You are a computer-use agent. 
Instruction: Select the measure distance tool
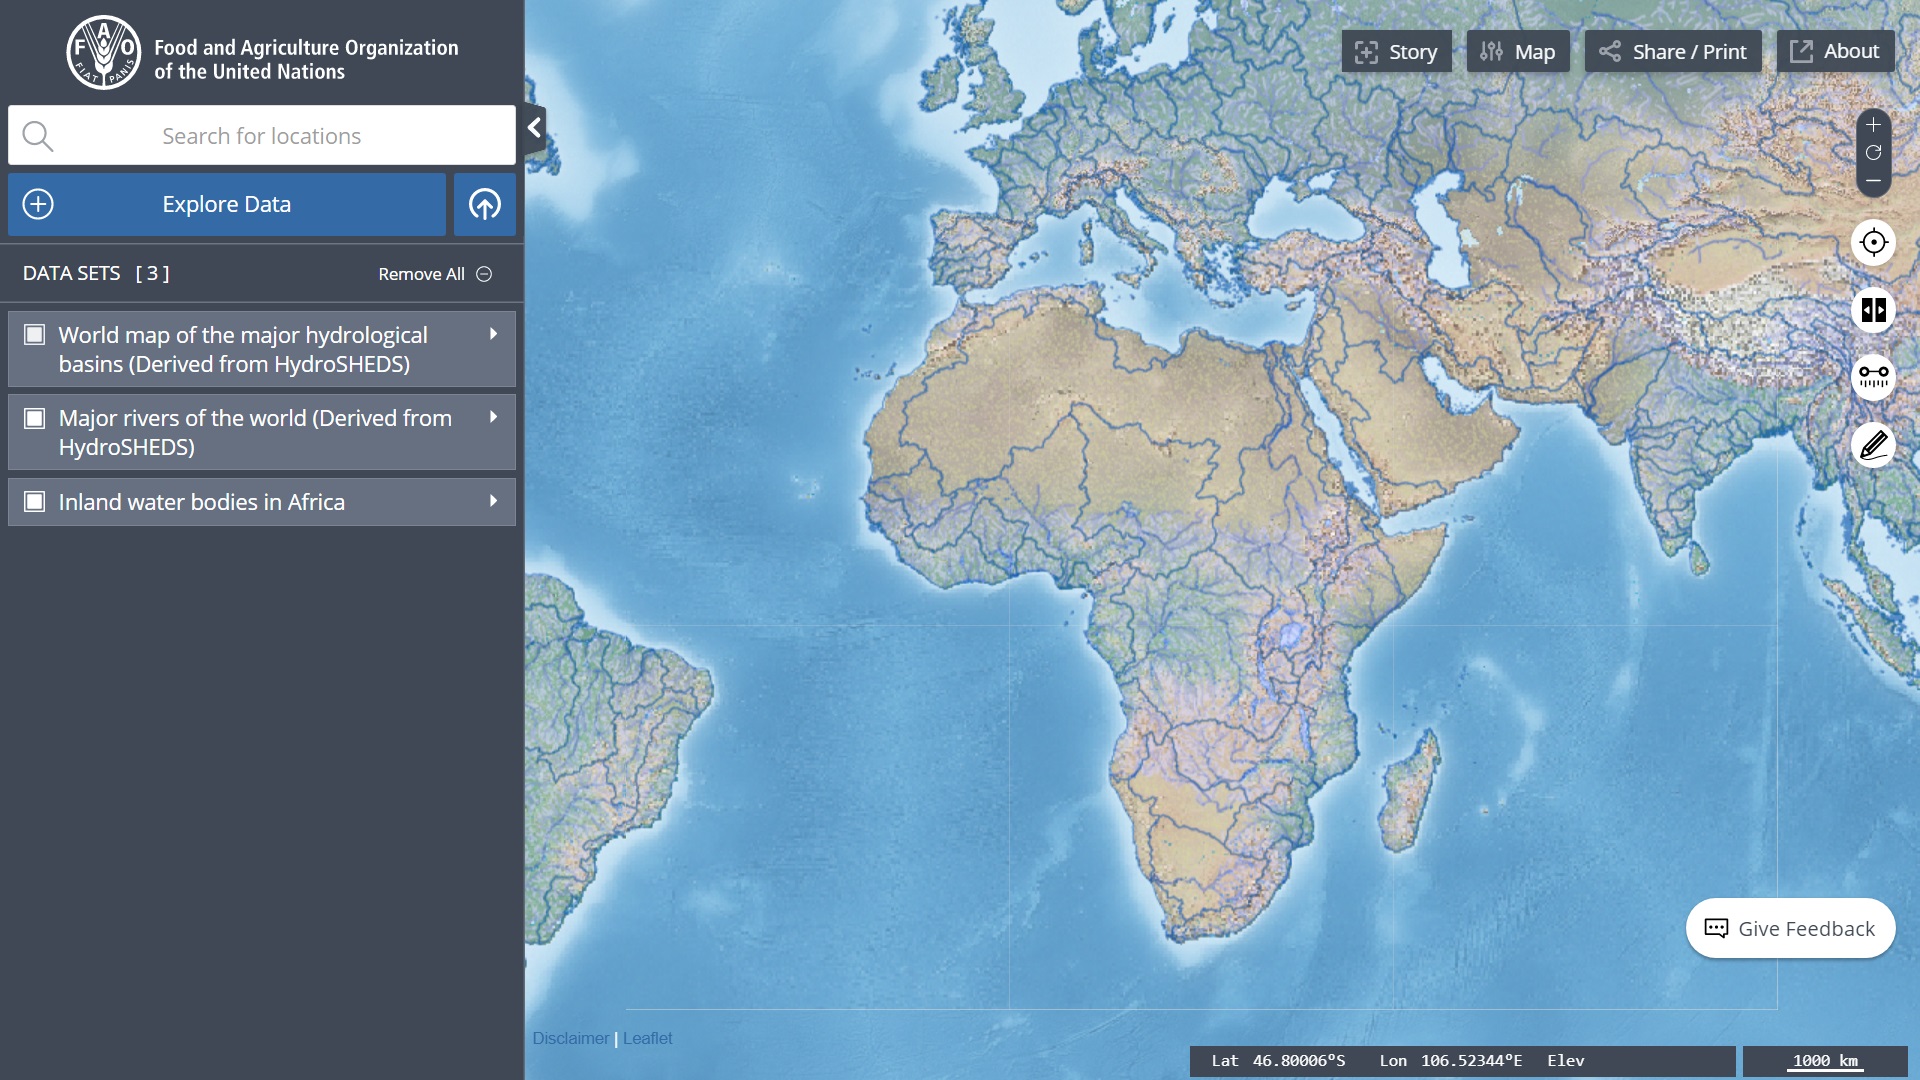[1874, 377]
